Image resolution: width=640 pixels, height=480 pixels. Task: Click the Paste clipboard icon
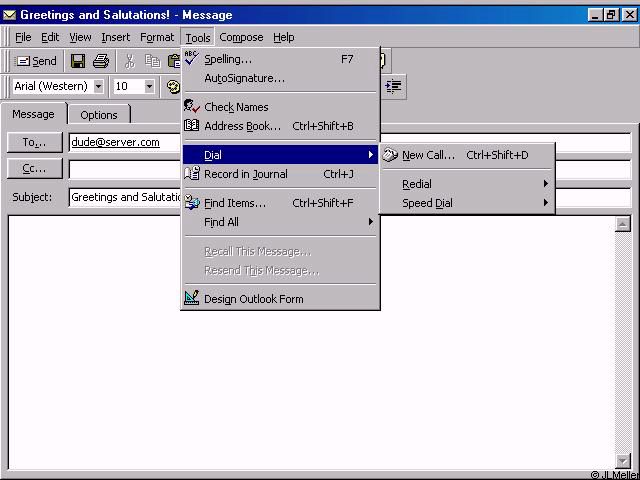click(x=174, y=61)
